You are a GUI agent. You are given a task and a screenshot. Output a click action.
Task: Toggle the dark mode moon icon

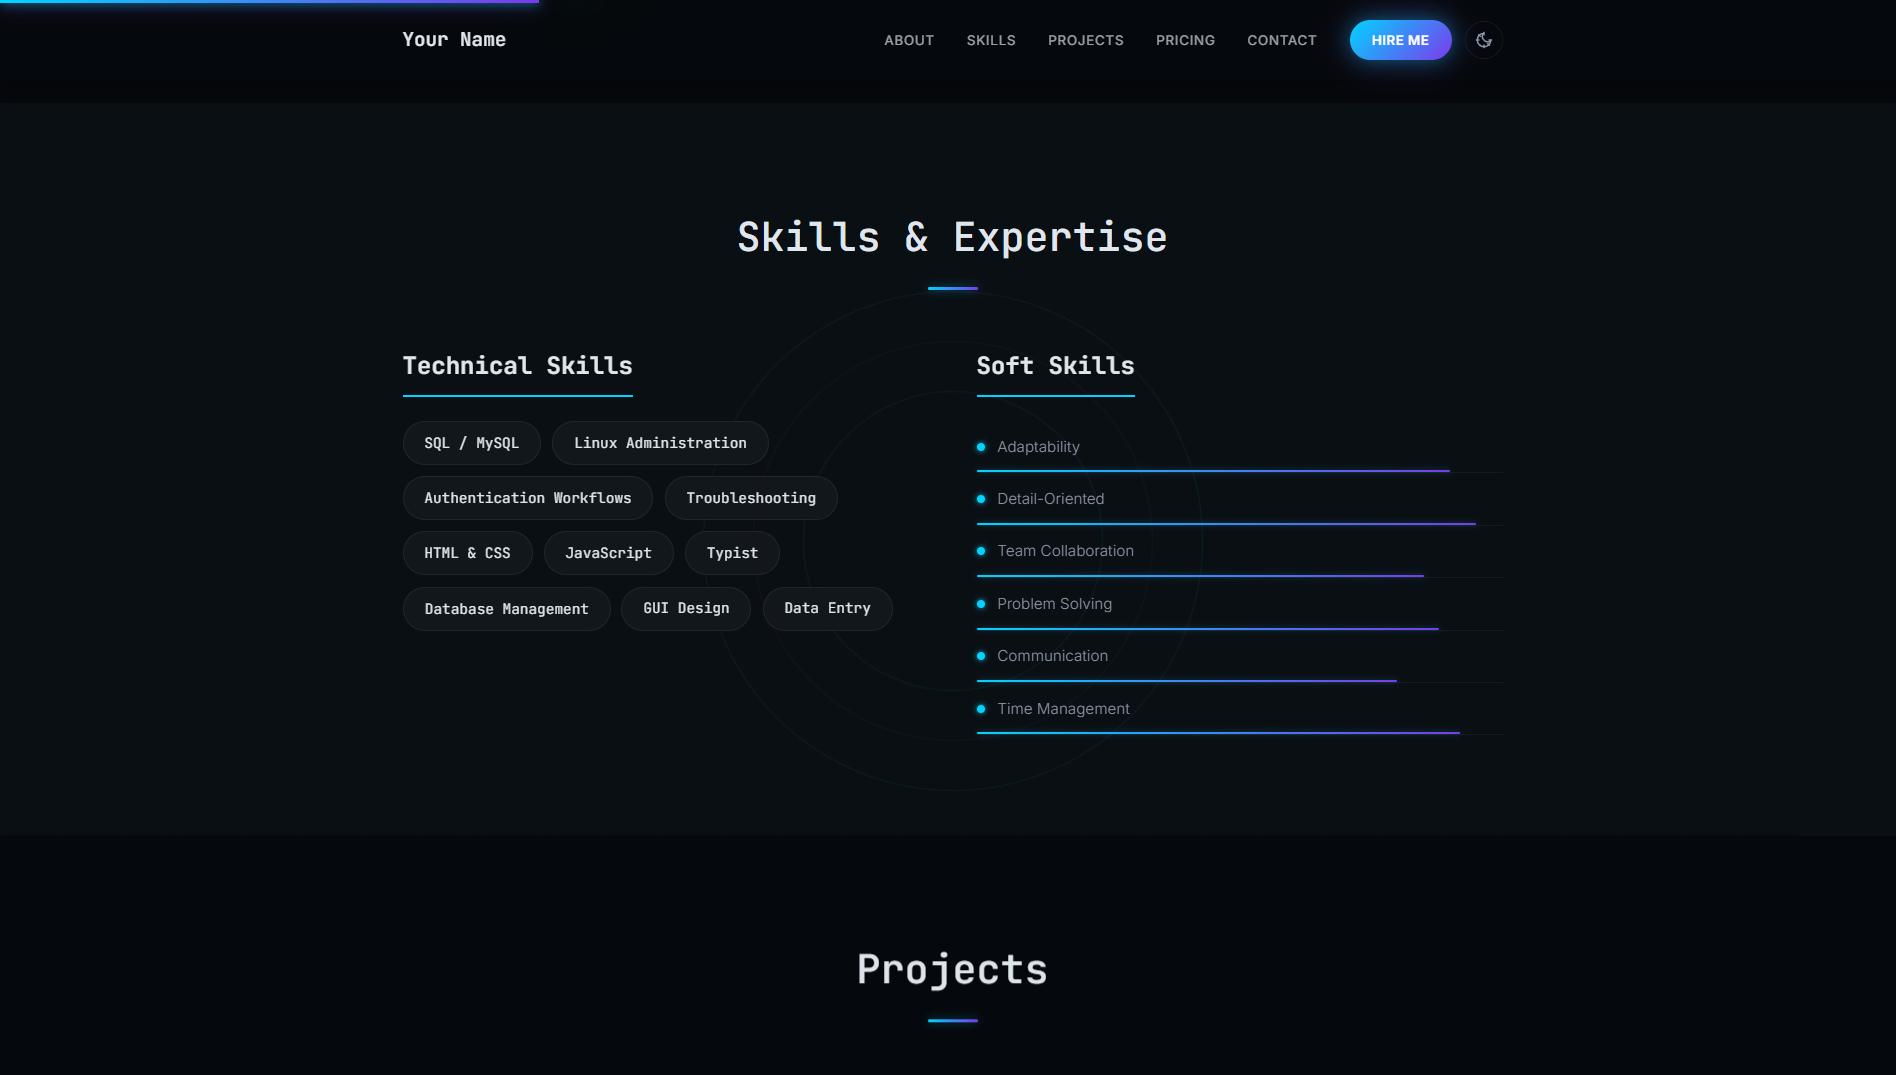(x=1484, y=40)
